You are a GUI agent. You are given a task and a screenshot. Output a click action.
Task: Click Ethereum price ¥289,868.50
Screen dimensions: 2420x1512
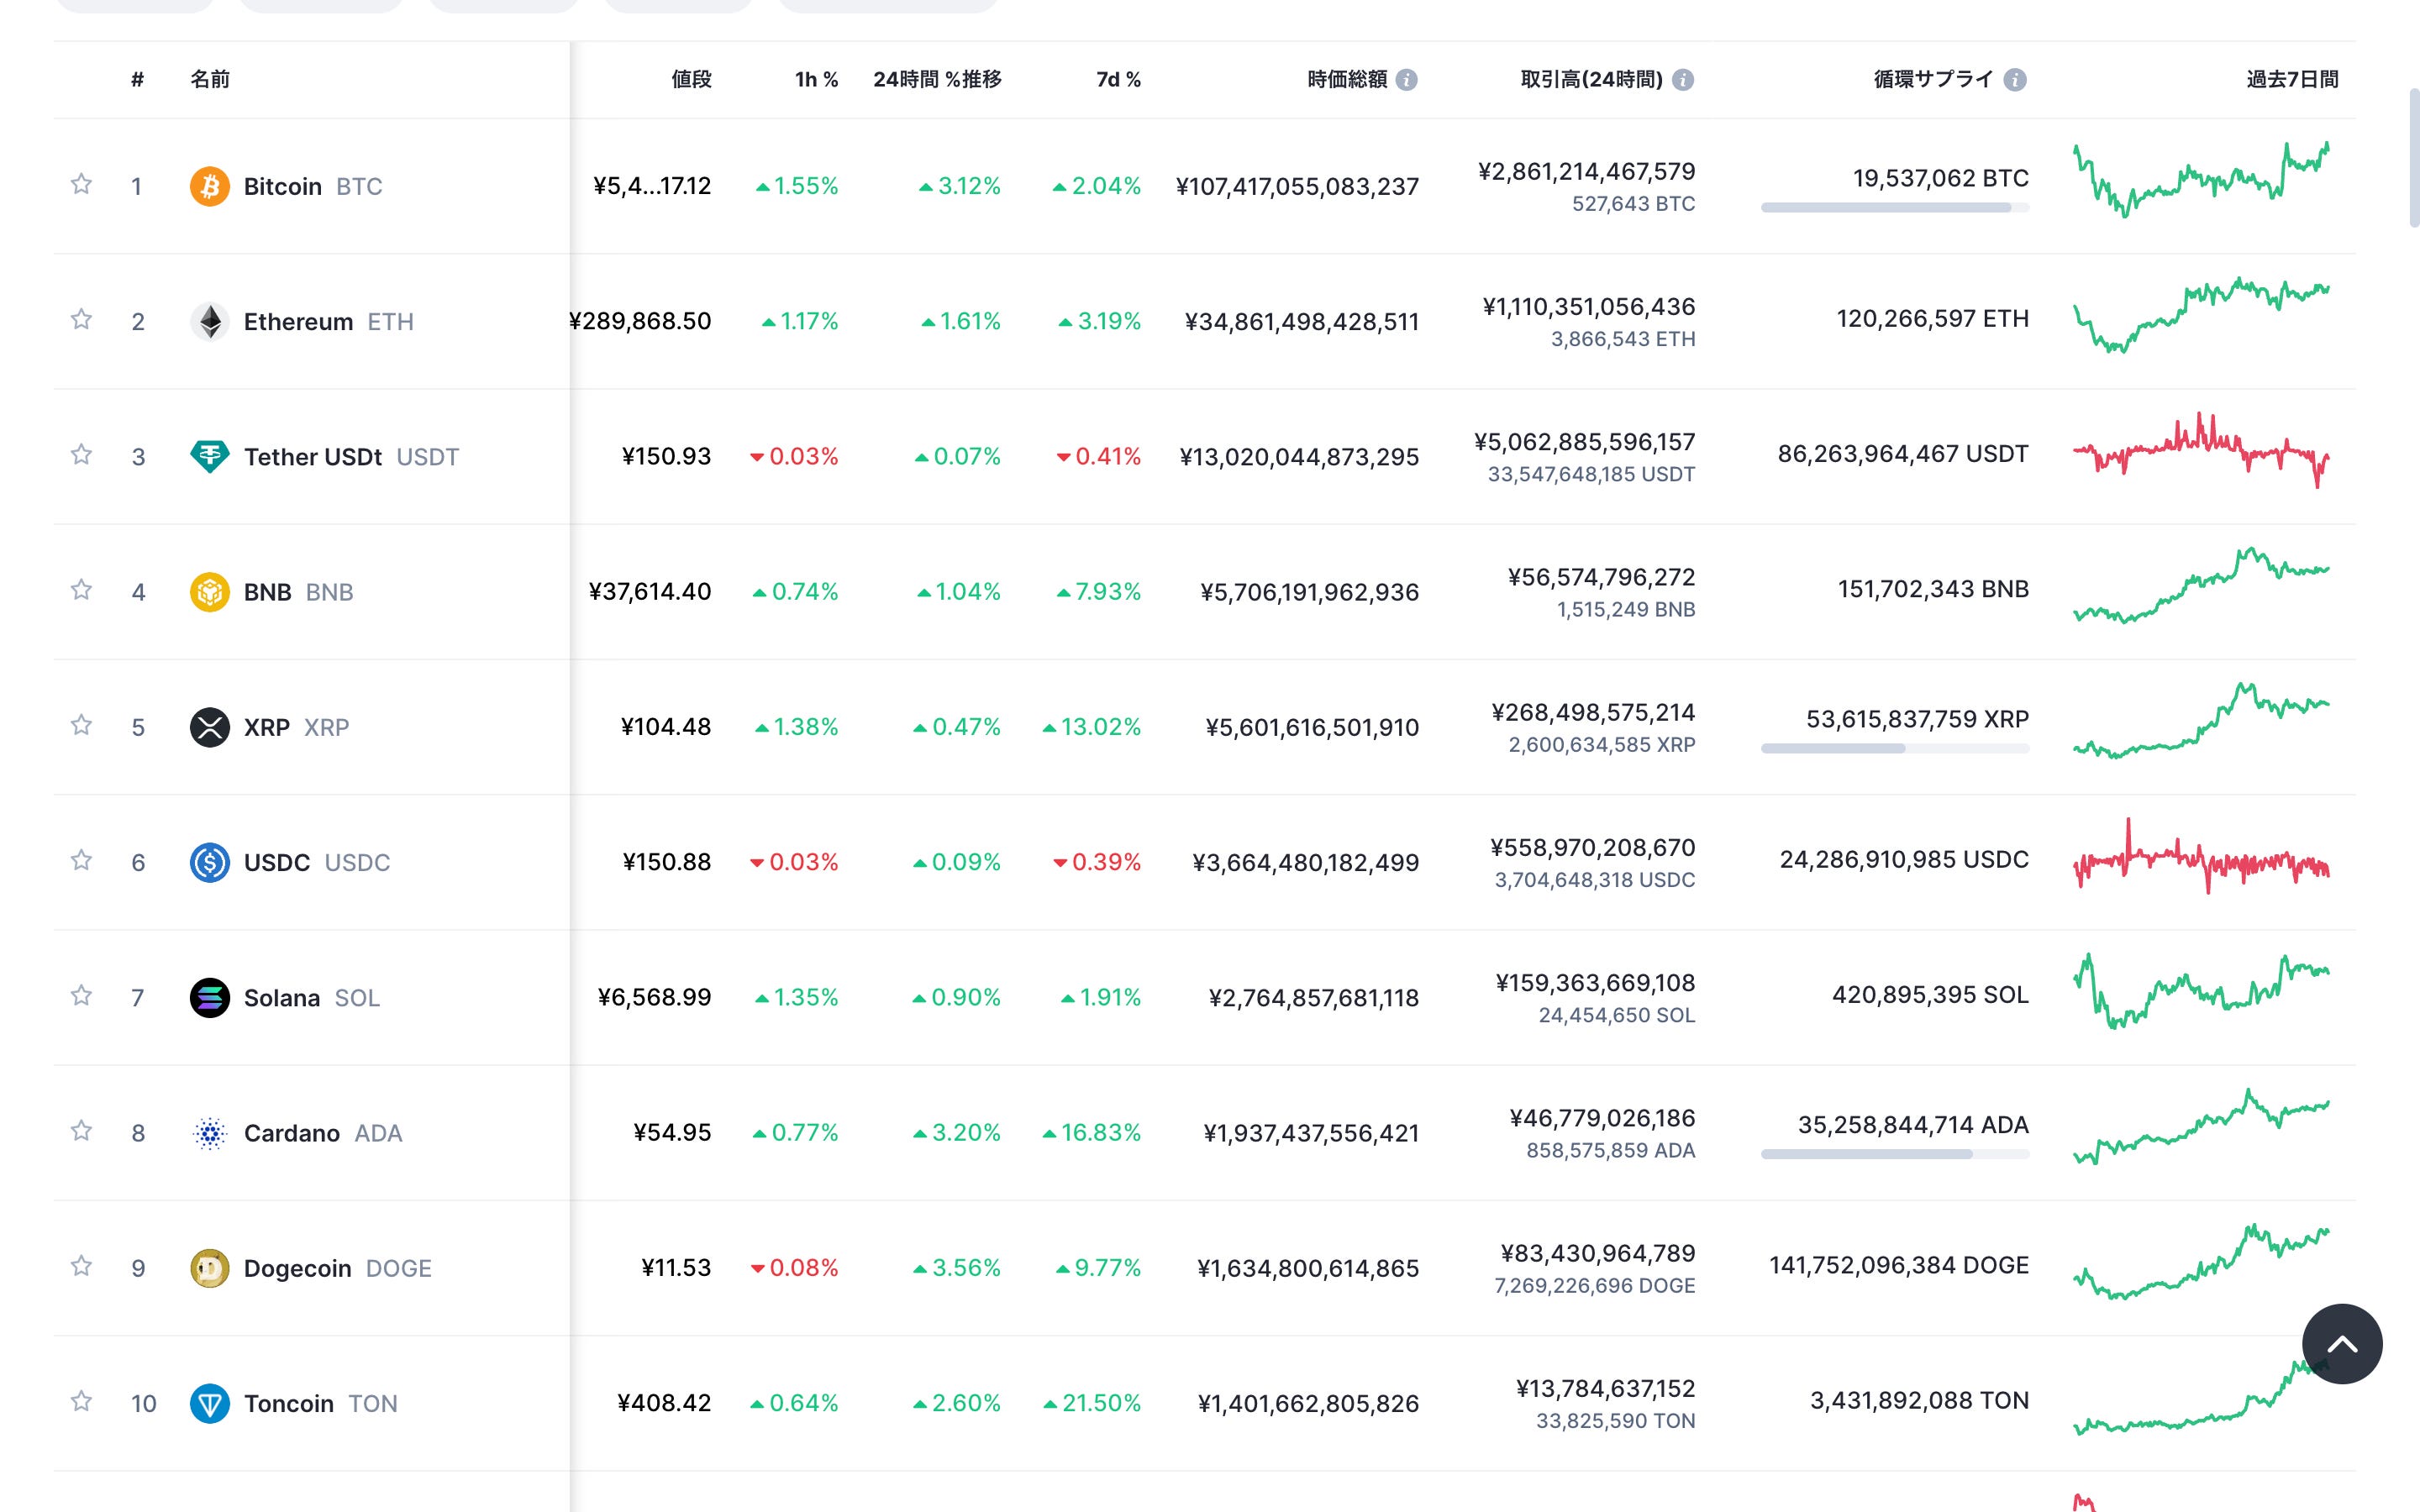point(640,321)
